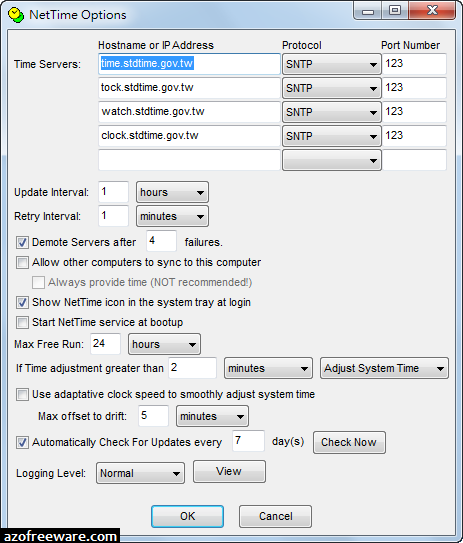Image resolution: width=463 pixels, height=543 pixels.
Task: Open Protocol dropdown for tock.stdtime.gov.tw
Action: pyautogui.click(x=332, y=88)
